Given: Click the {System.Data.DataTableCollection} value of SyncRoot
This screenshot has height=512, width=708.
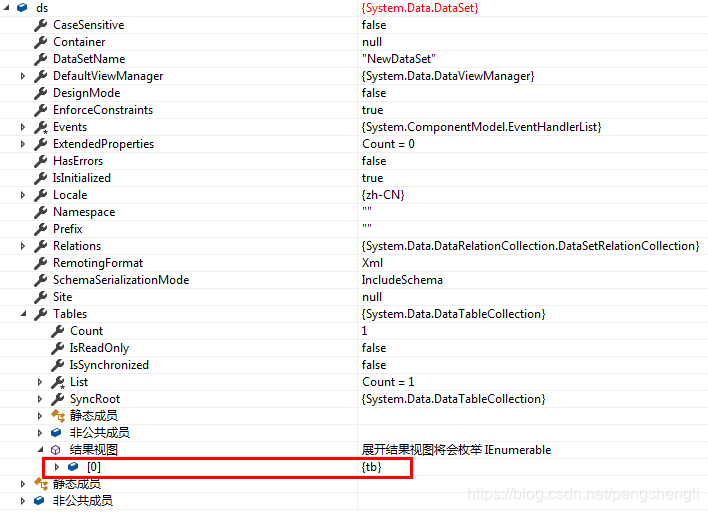Looking at the screenshot, I should click(453, 399).
